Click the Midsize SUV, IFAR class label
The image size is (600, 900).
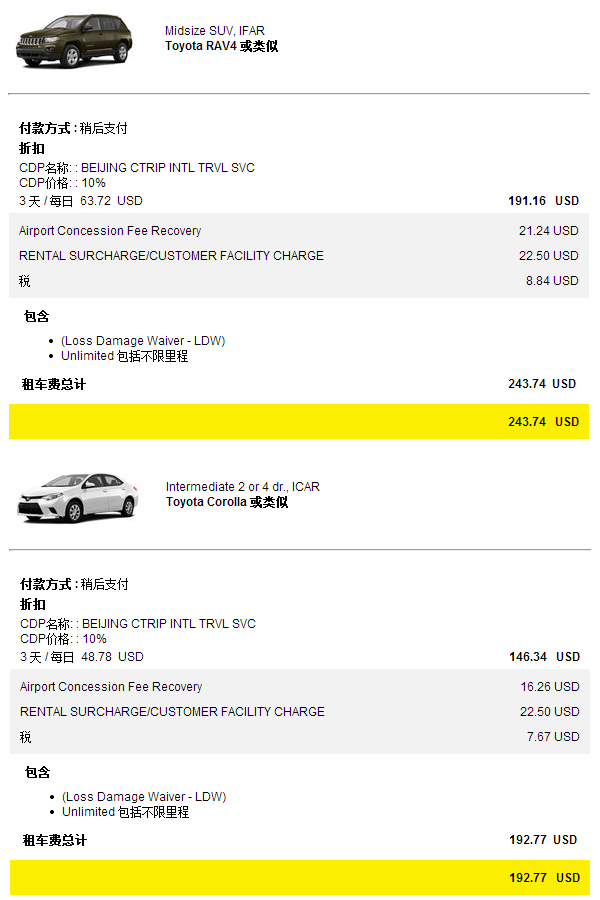(215, 31)
